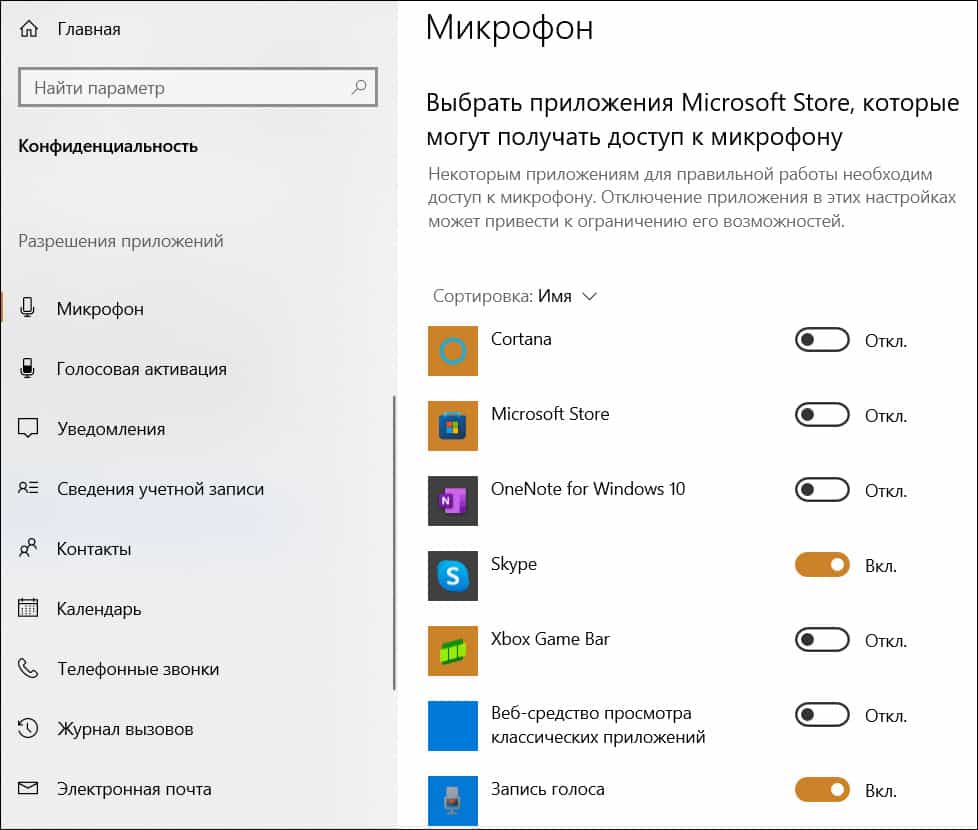Click the Cortana app icon
The image size is (978, 830).
point(452,351)
